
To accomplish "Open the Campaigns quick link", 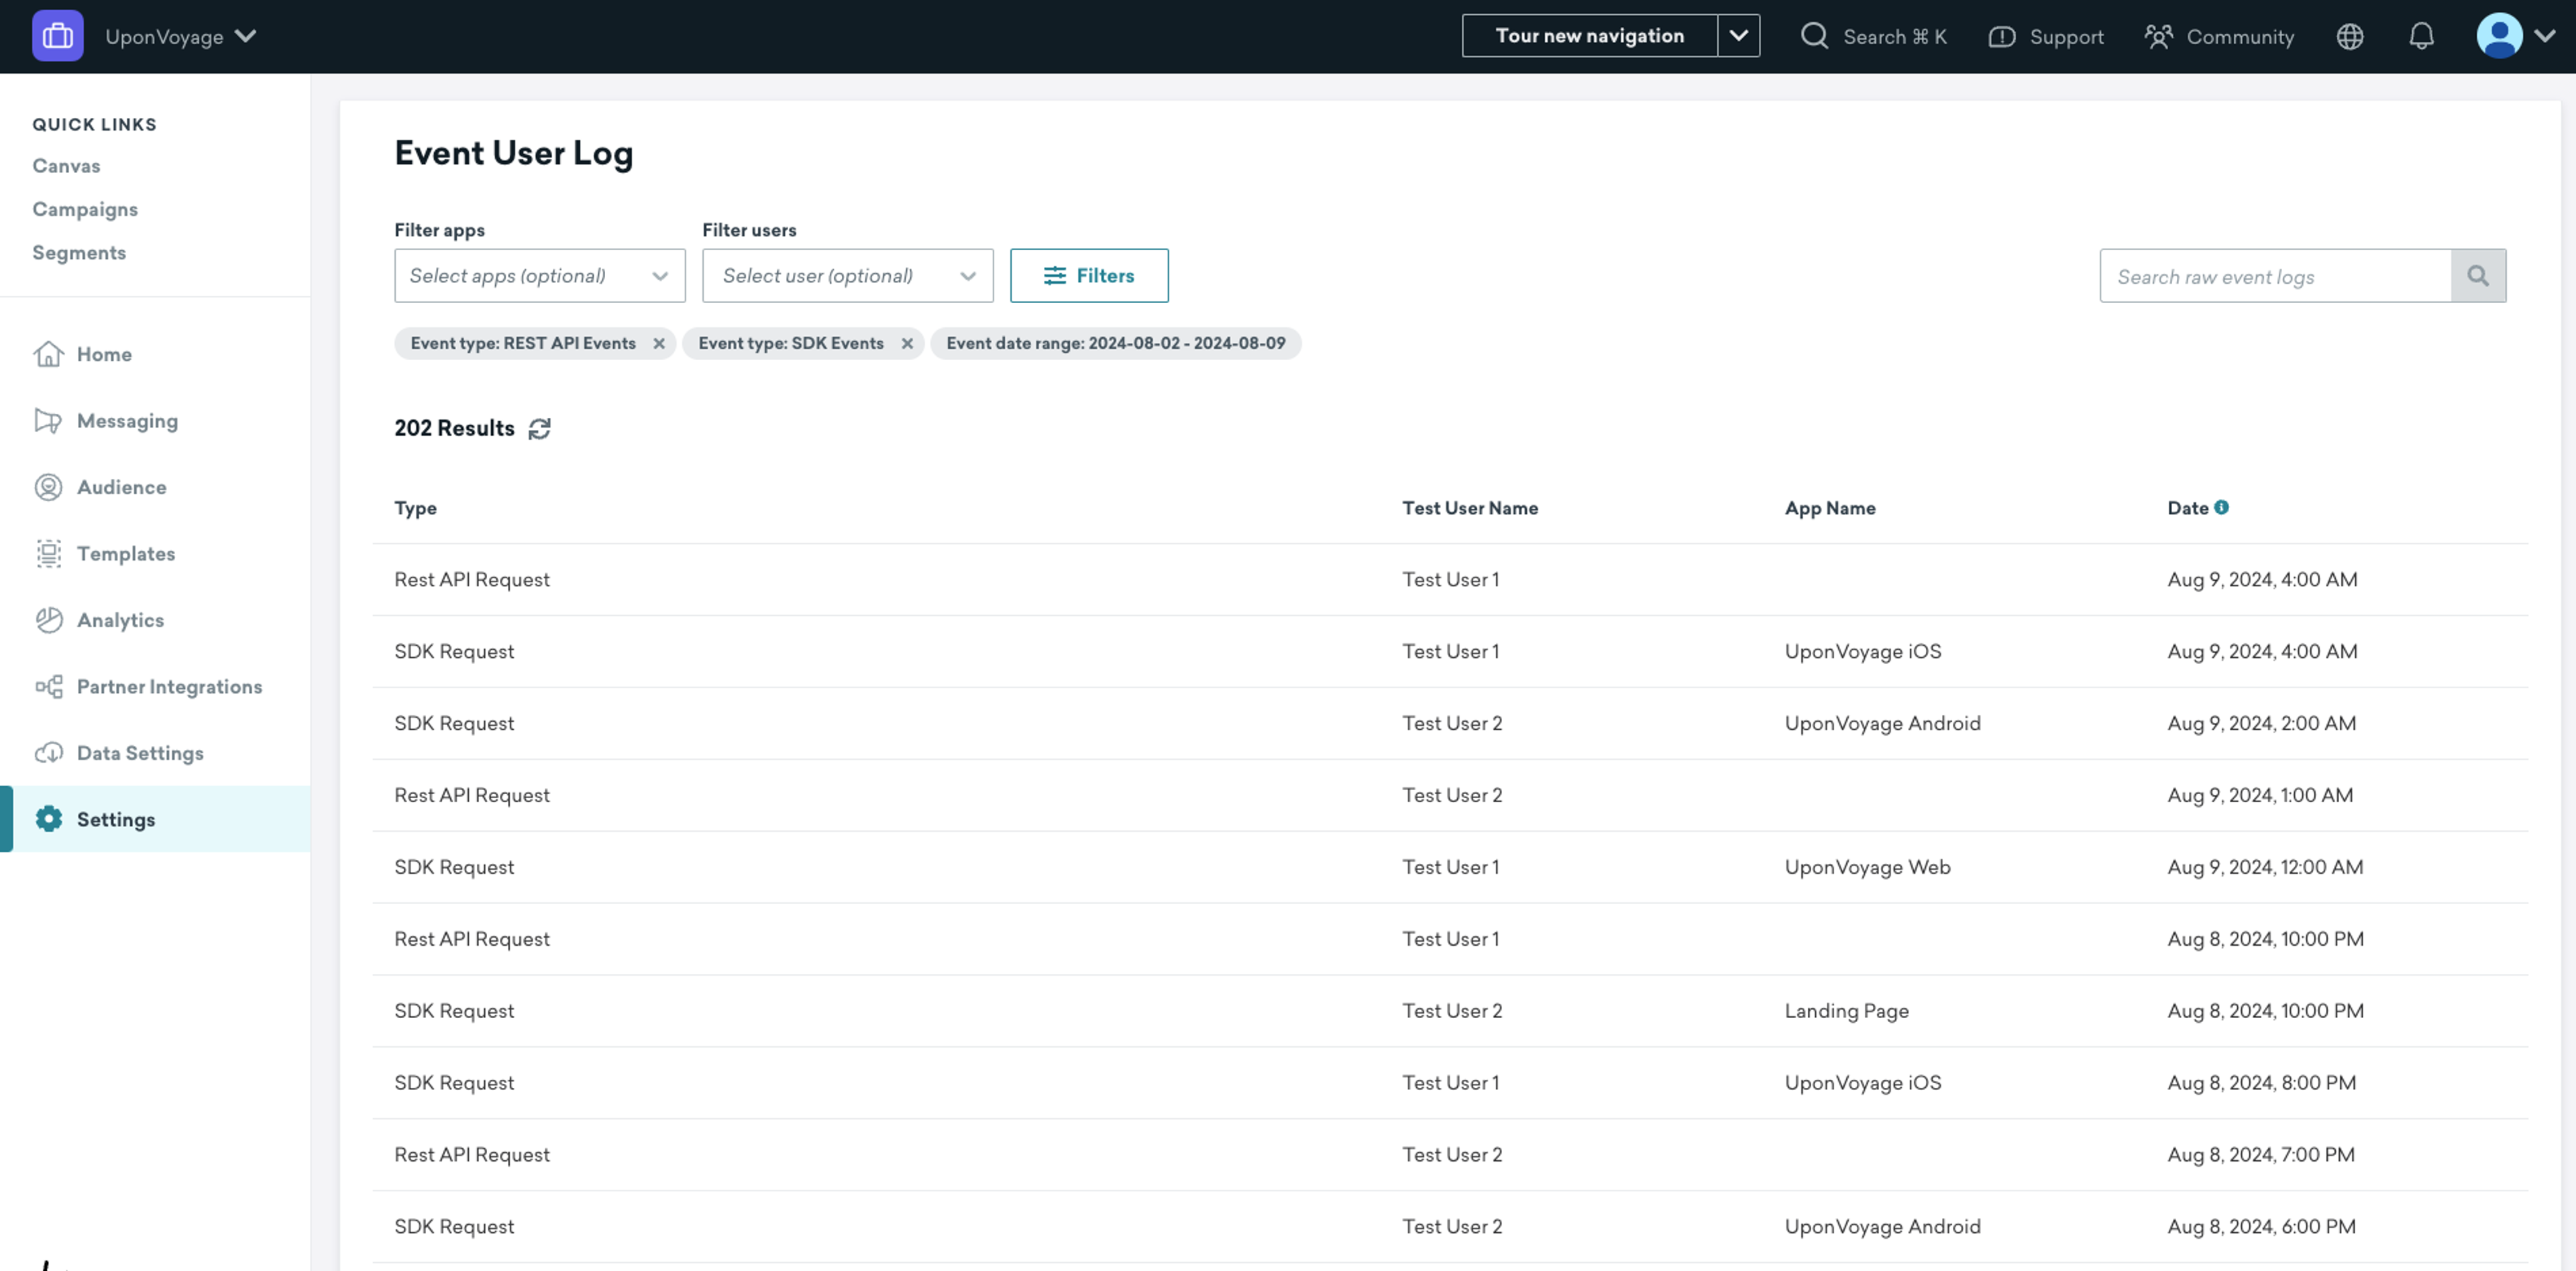I will click(85, 209).
